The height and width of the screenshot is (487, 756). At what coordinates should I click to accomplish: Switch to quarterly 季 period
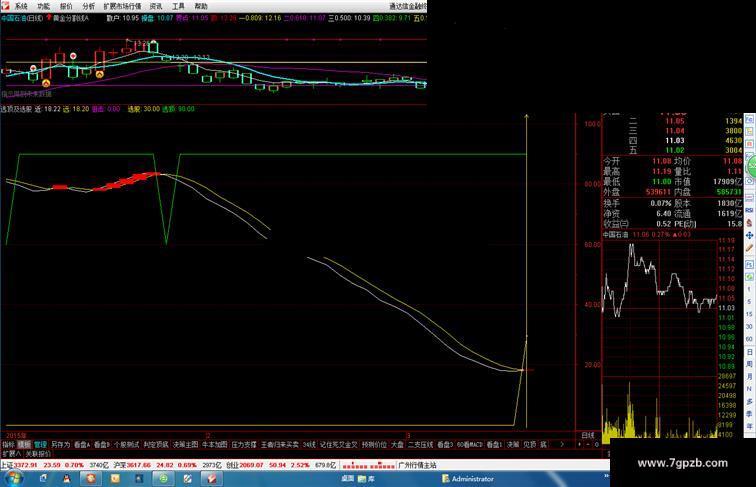(749, 414)
